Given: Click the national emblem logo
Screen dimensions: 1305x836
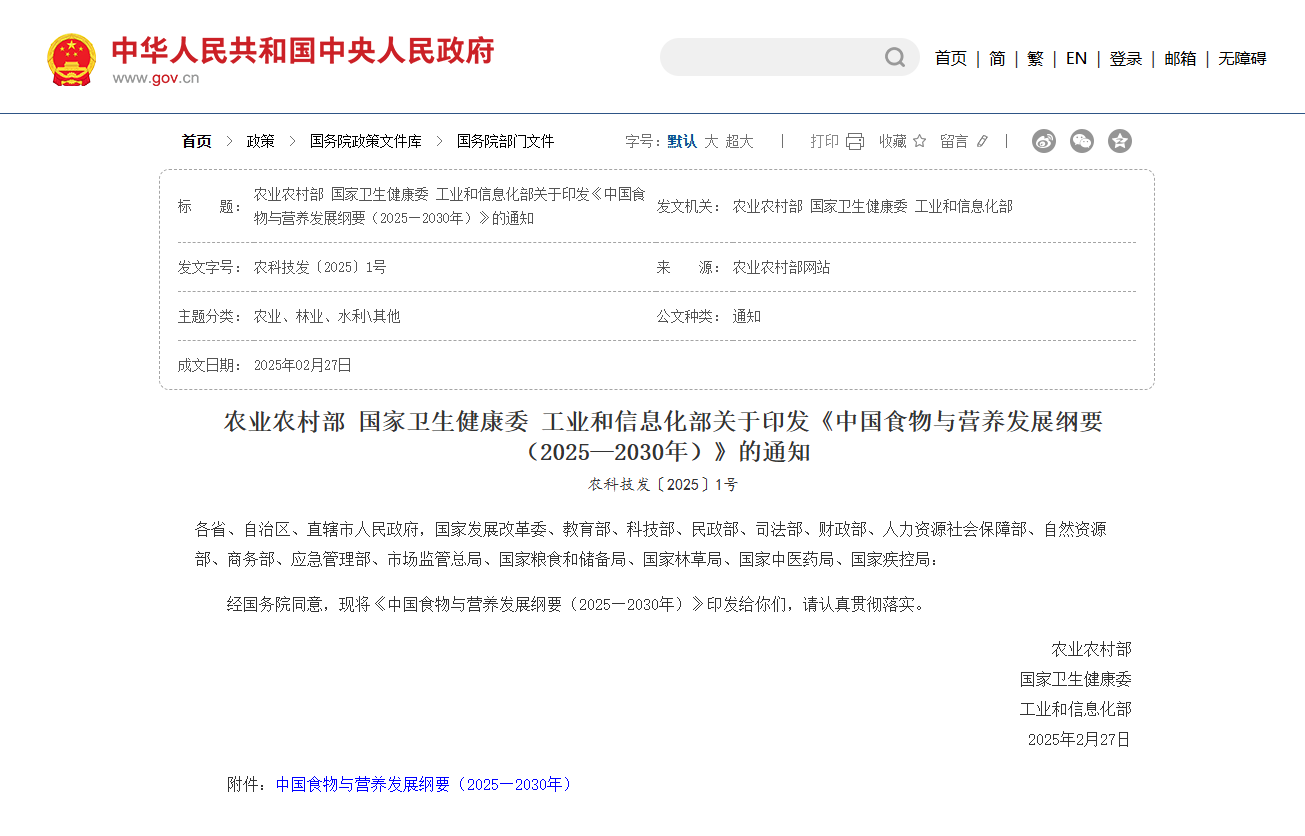Looking at the screenshot, I should [x=72, y=60].
